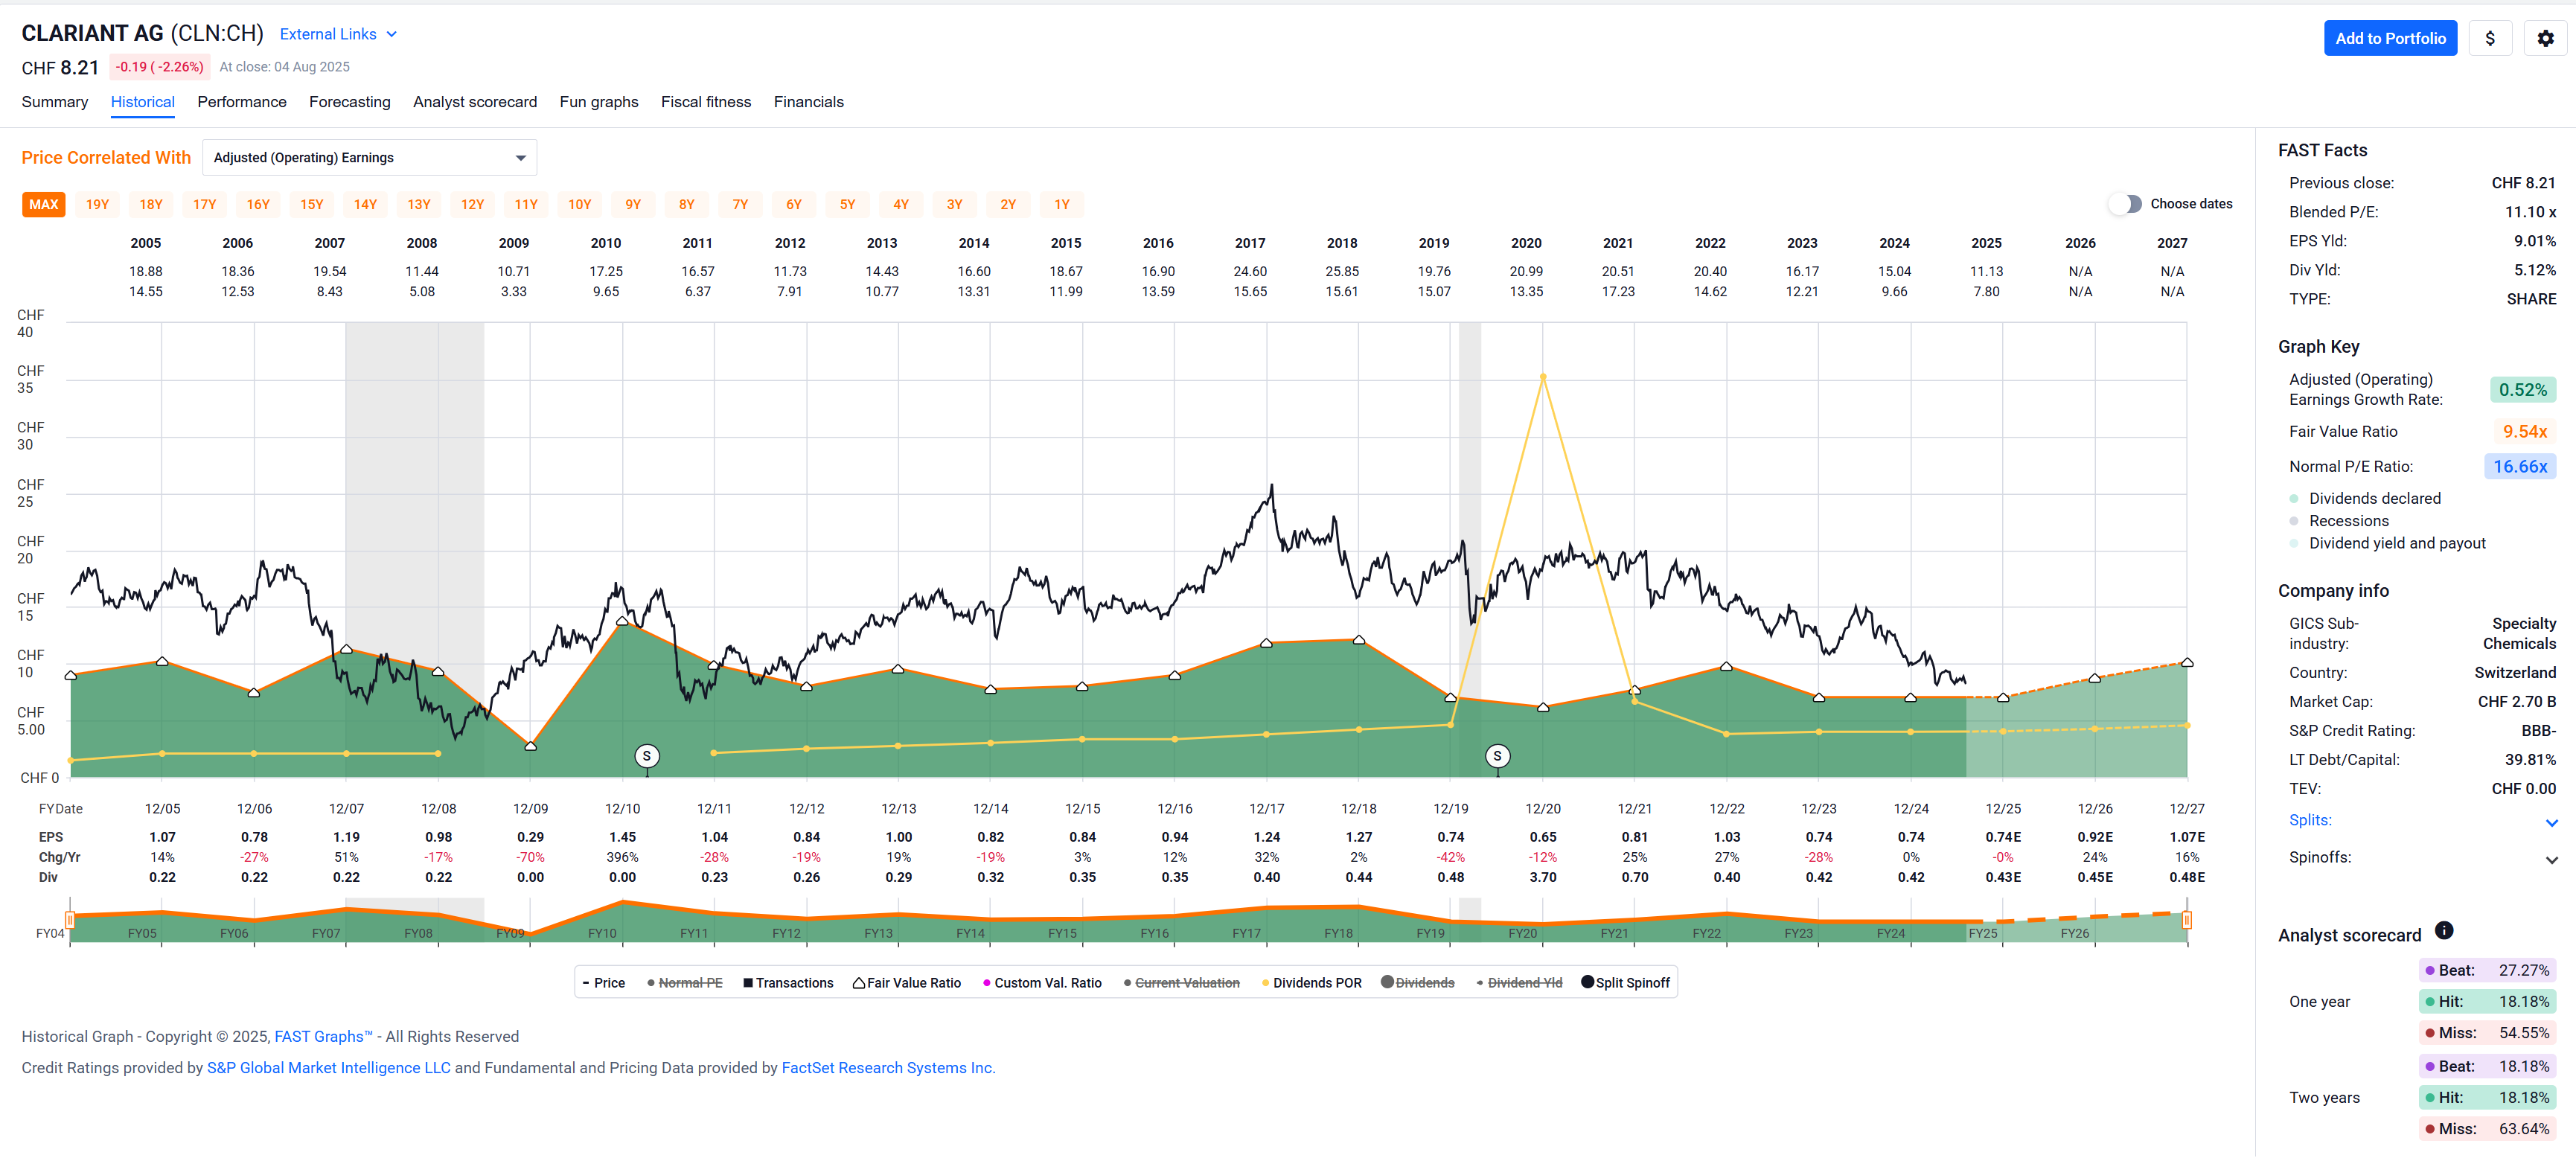
Task: Select 2Y time range
Action: (x=1008, y=205)
